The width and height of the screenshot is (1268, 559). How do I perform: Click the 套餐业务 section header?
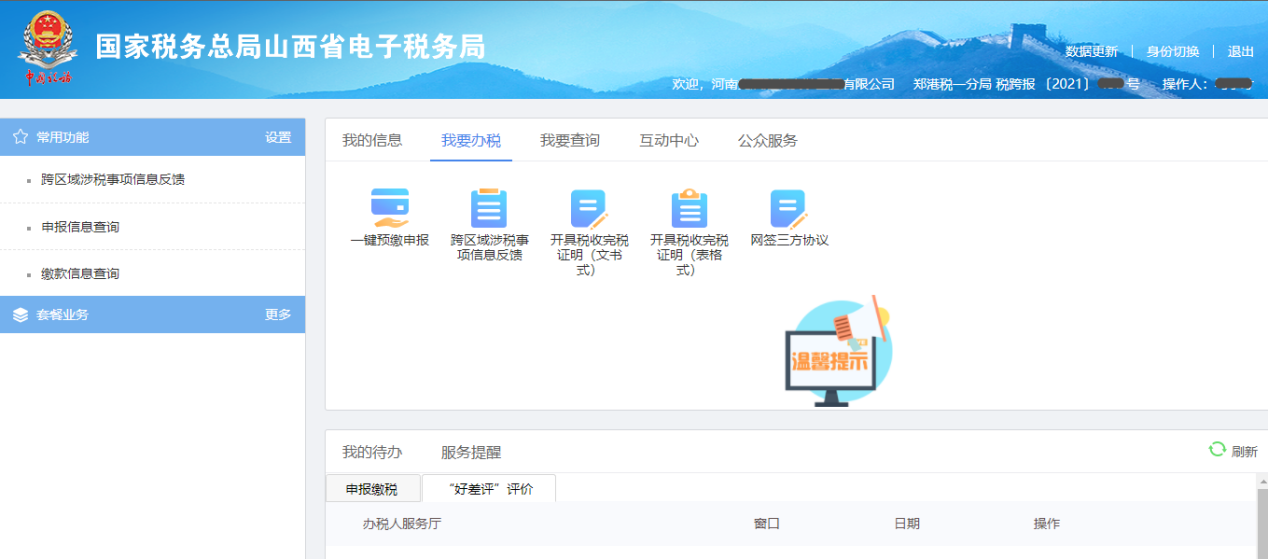(x=152, y=315)
